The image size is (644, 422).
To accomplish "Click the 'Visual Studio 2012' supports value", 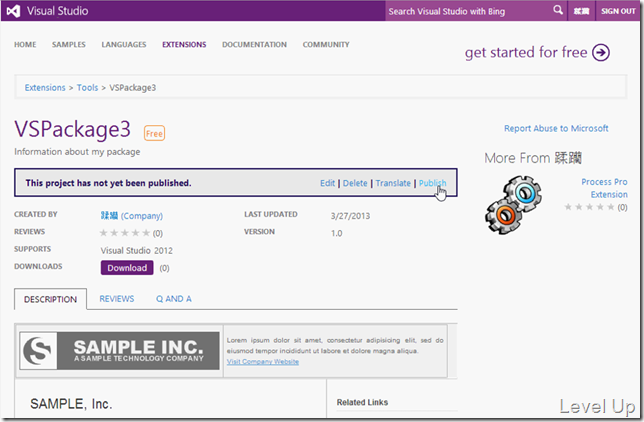I will [137, 251].
